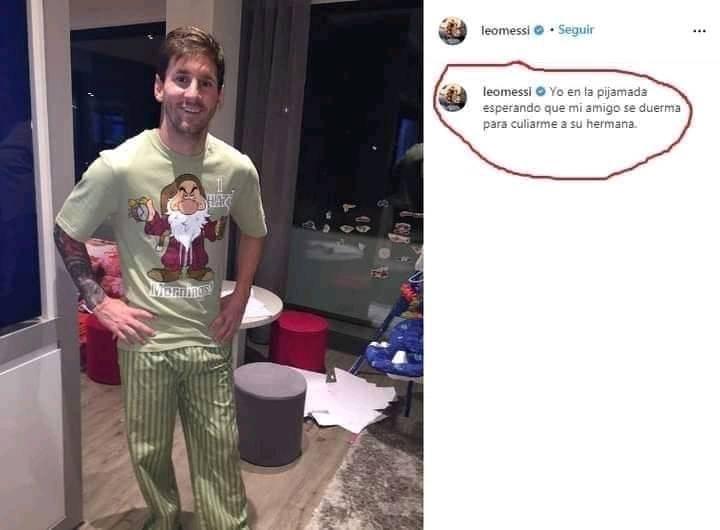The width and height of the screenshot is (720, 530).
Task: Click verified badge beside header username
Action: tap(540, 30)
